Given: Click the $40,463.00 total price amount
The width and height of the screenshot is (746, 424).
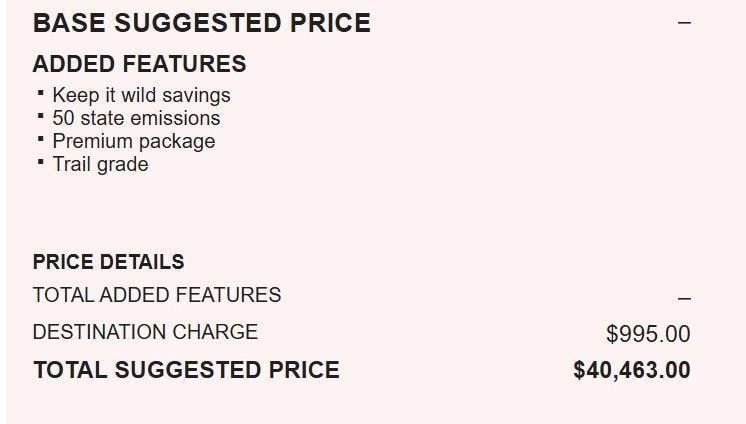Looking at the screenshot, I should point(631,370).
